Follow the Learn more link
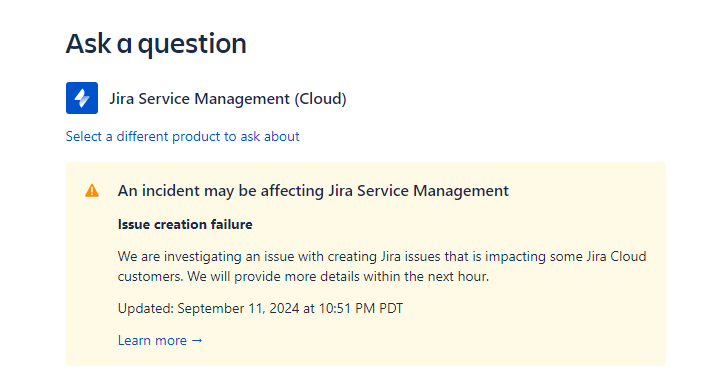The image size is (724, 385). [x=160, y=341]
